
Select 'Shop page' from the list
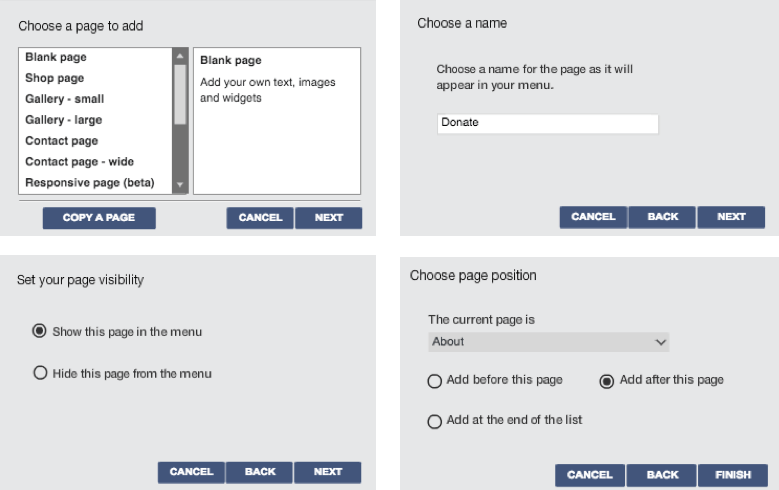(55, 78)
